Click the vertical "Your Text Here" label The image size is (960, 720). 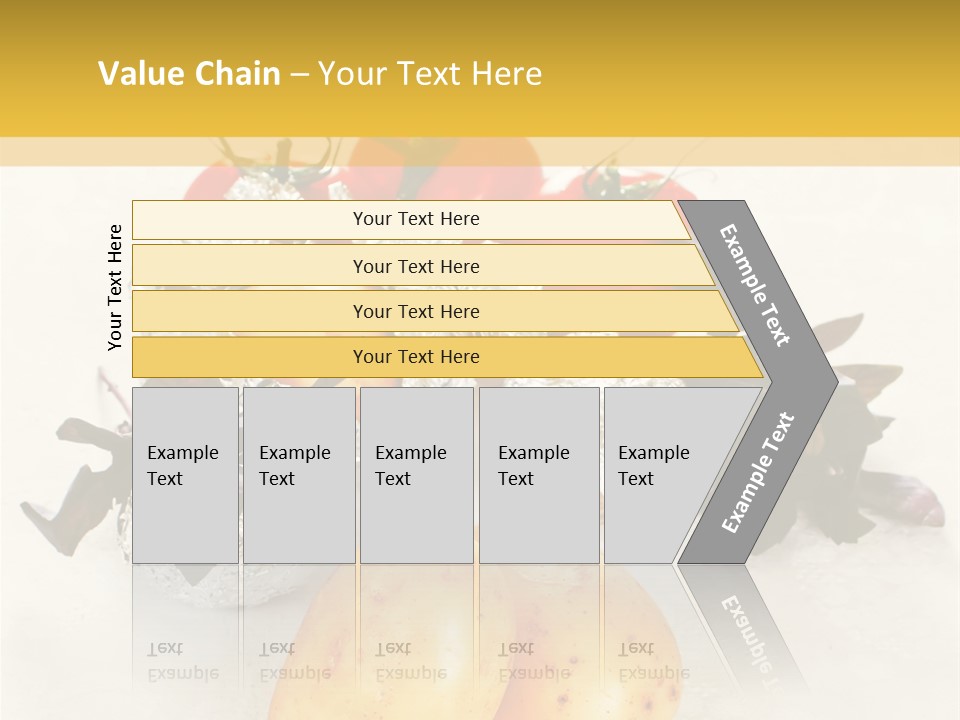tap(115, 287)
